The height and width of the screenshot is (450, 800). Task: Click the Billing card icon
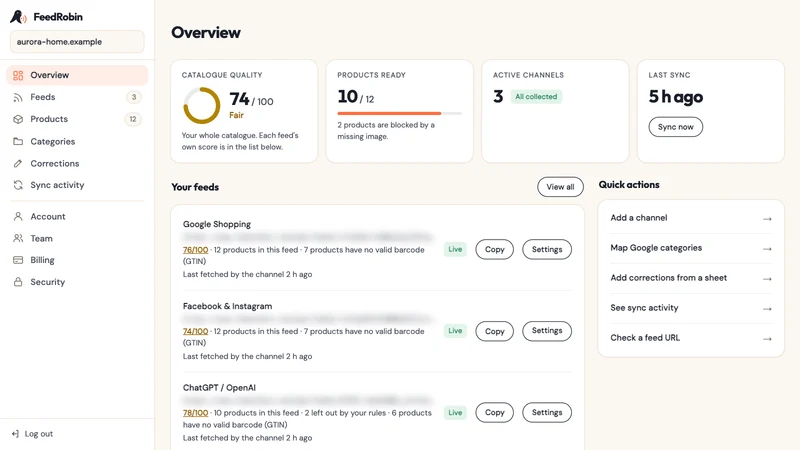click(x=18, y=260)
